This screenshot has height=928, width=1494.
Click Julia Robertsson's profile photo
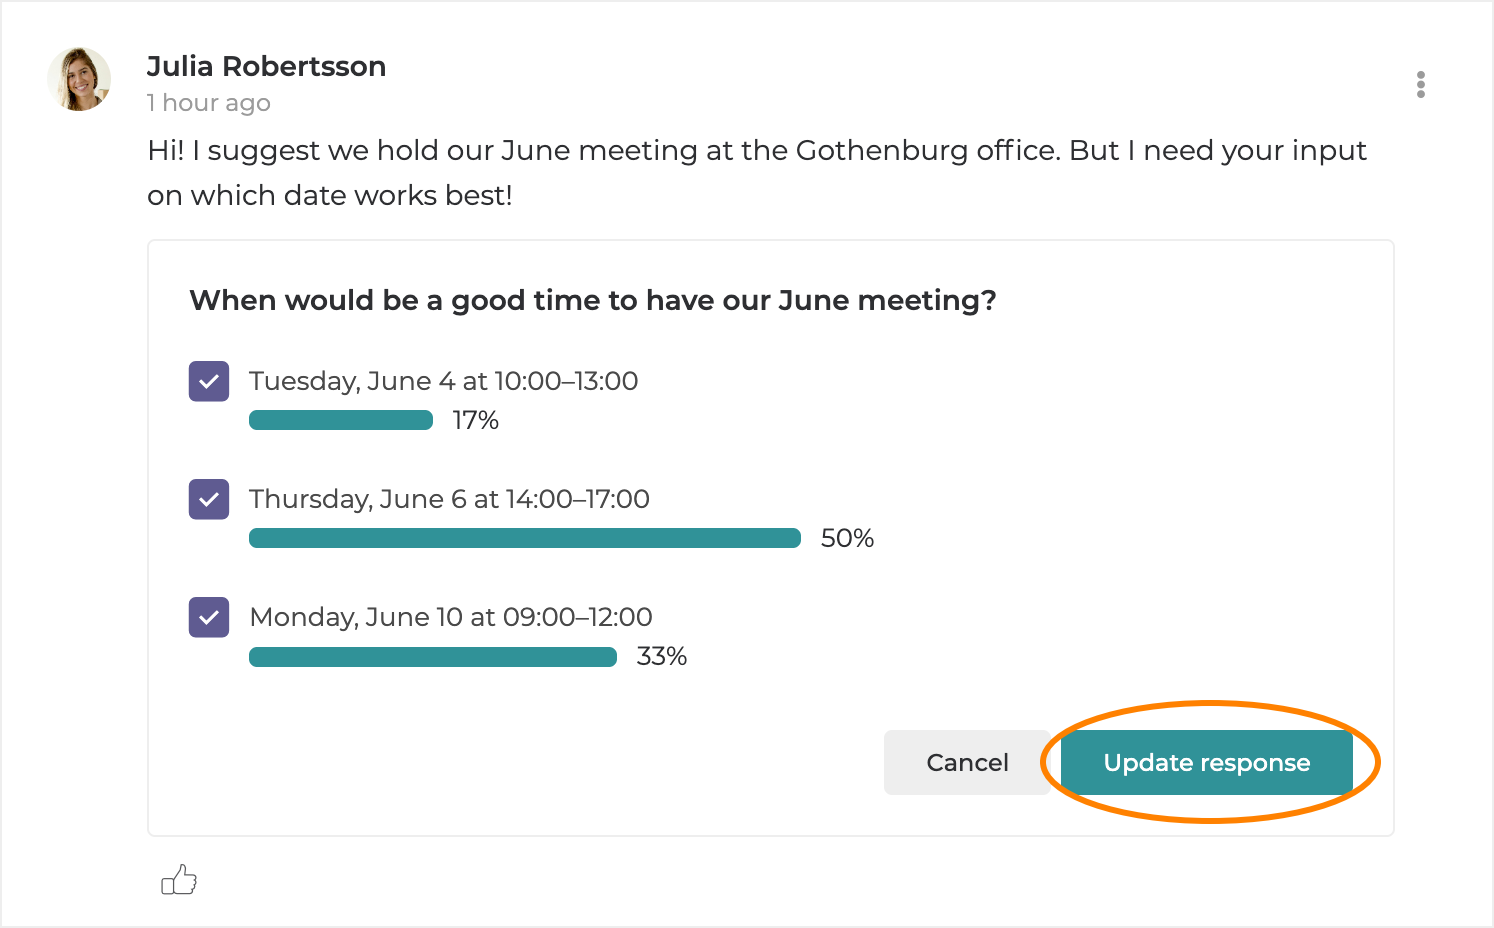79,79
